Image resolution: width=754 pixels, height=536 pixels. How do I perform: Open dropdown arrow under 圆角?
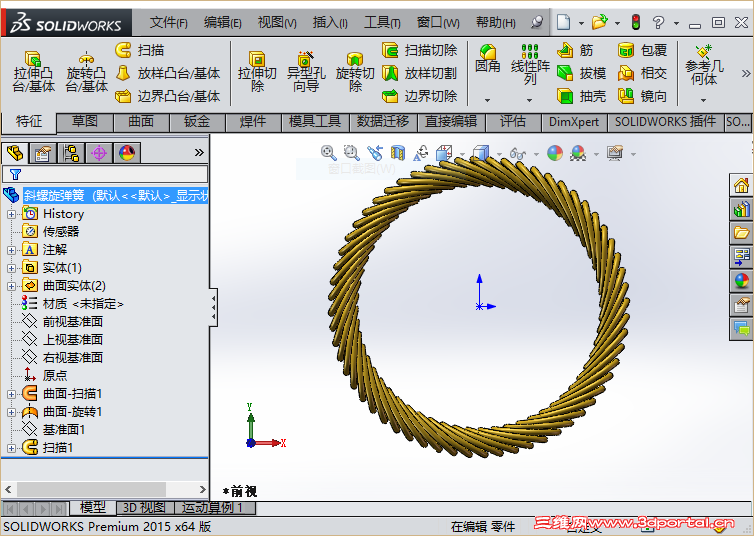point(488,100)
